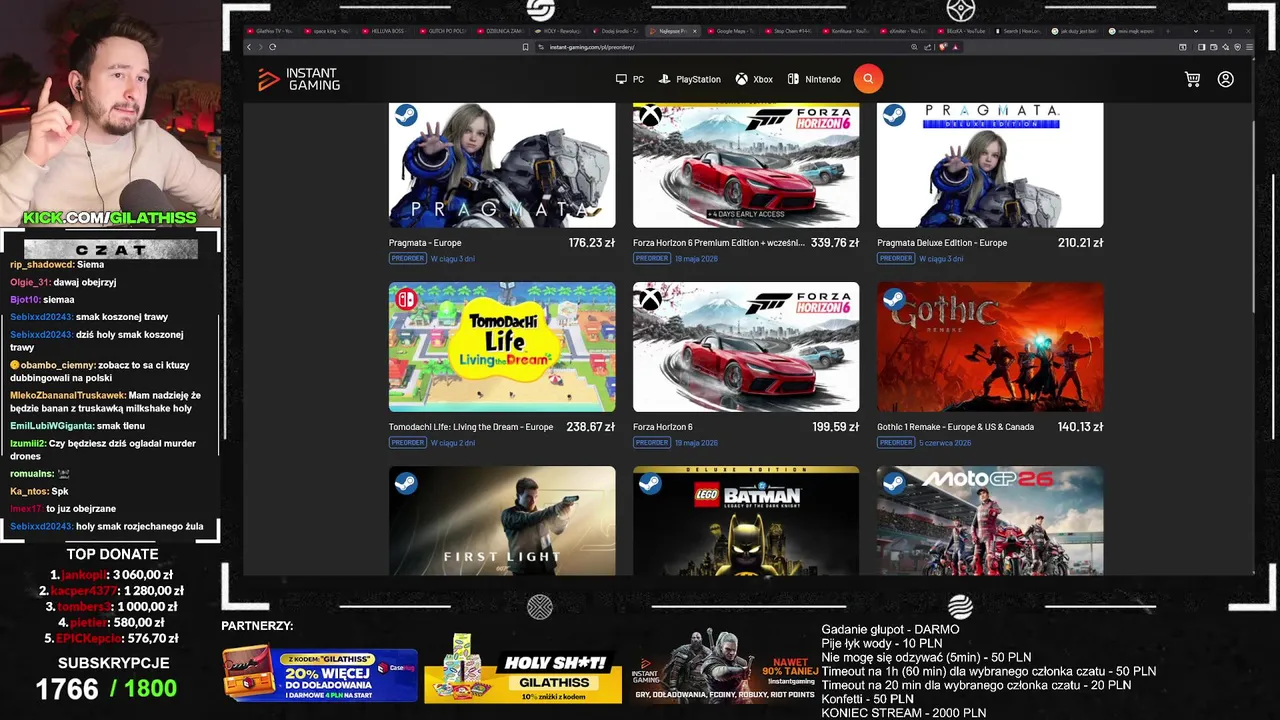
Task: Click Steam icon on Gothic Remake cover
Action: coord(894,298)
